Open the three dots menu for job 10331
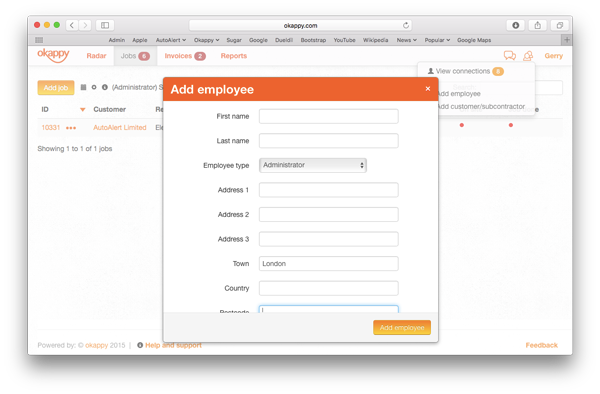Viewport: 600px width, 394px height. pos(71,128)
